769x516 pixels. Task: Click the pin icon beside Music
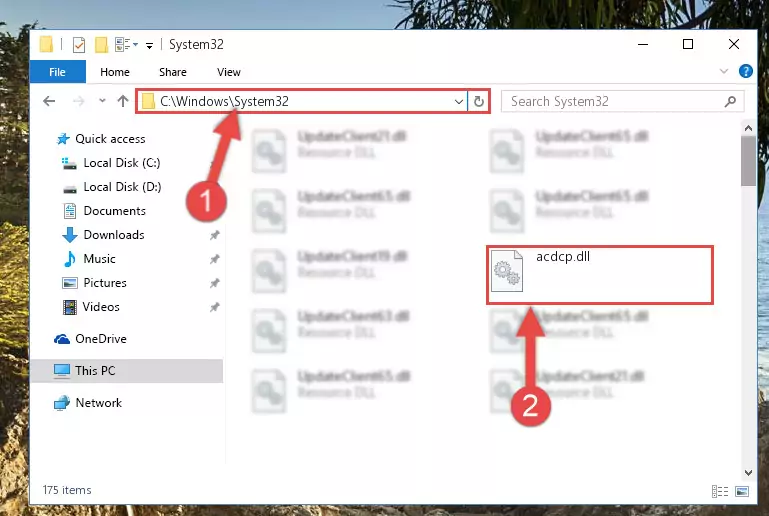tap(214, 259)
